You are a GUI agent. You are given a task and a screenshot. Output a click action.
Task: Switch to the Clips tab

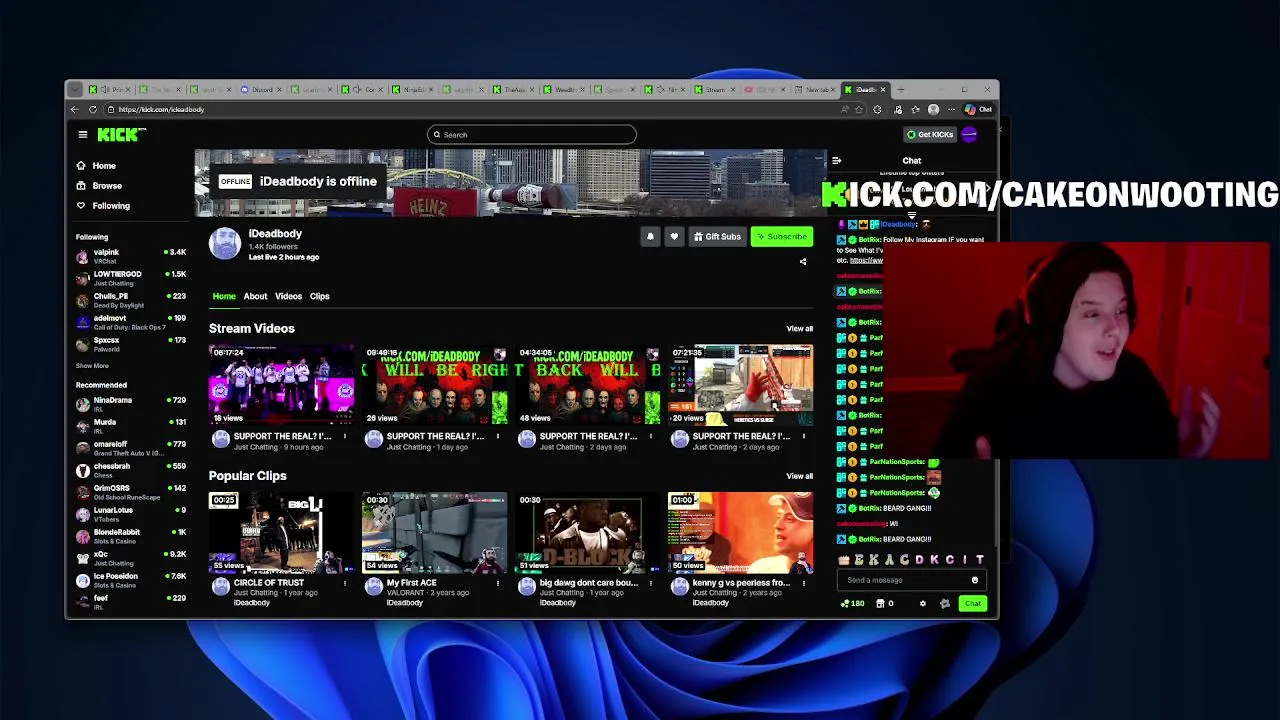(319, 296)
